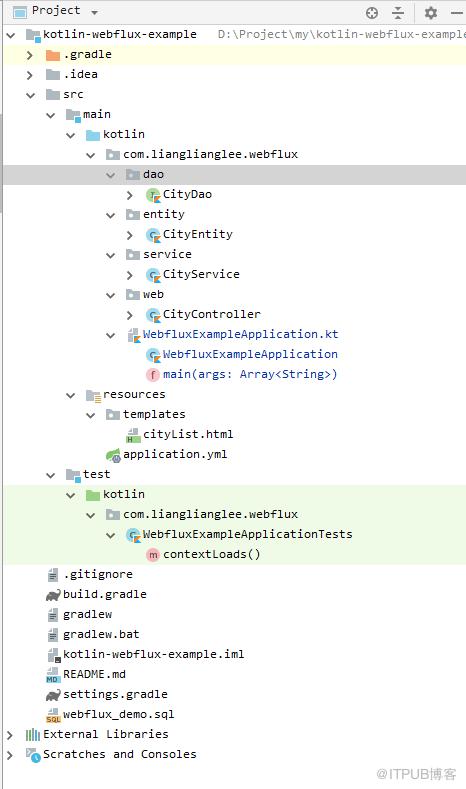Click the contextLoads method 'm' icon
The height and width of the screenshot is (789, 466).
point(152,555)
